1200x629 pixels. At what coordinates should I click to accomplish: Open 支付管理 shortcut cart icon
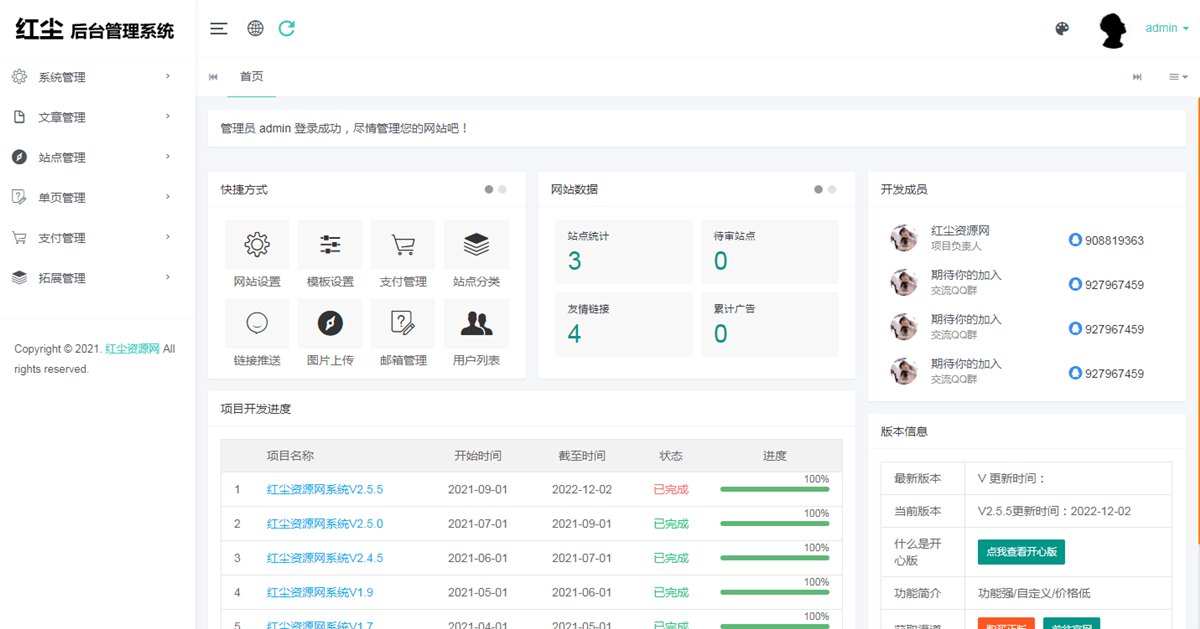pyautogui.click(x=403, y=245)
